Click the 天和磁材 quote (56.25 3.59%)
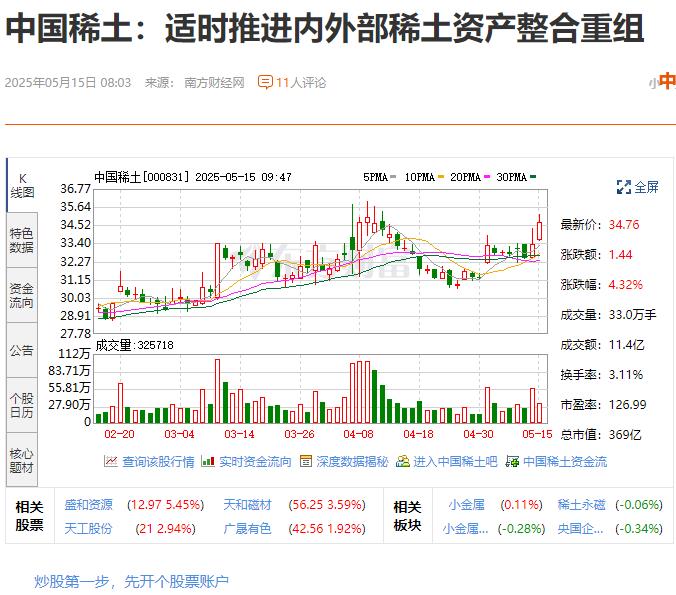This screenshot has height=595, width=676. 327,504
